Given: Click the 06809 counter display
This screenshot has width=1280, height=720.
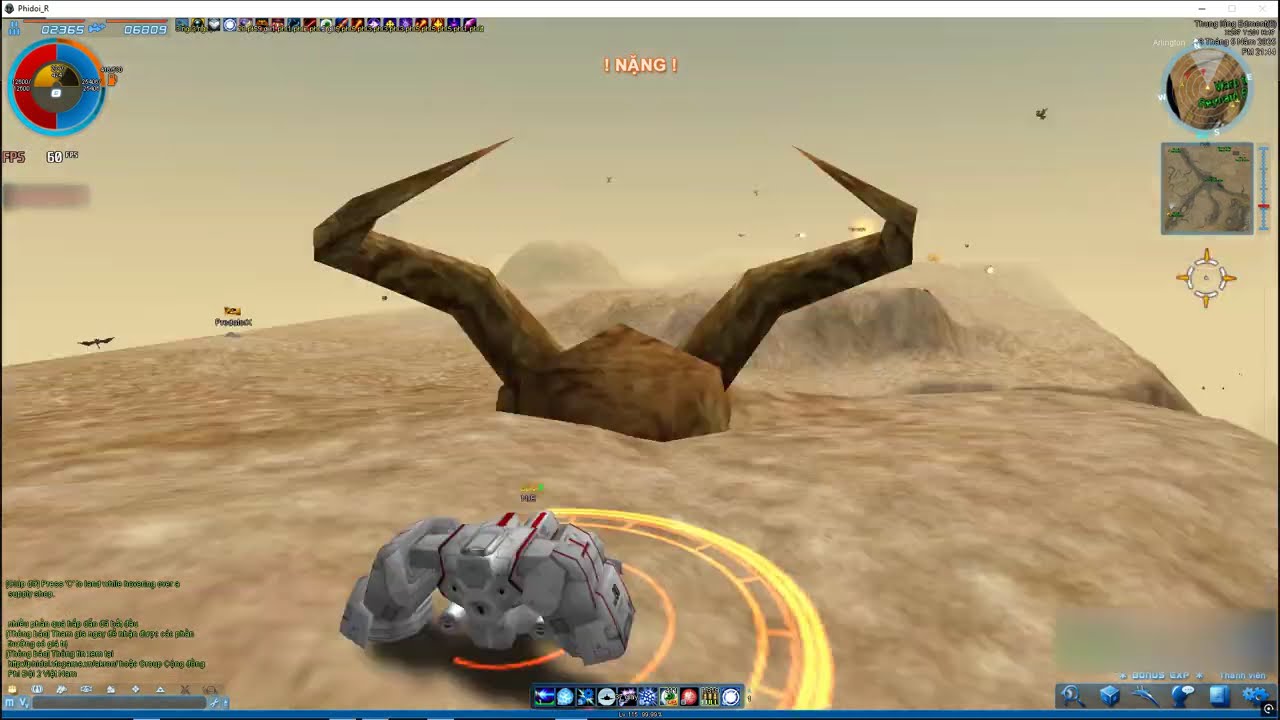Looking at the screenshot, I should (145, 29).
